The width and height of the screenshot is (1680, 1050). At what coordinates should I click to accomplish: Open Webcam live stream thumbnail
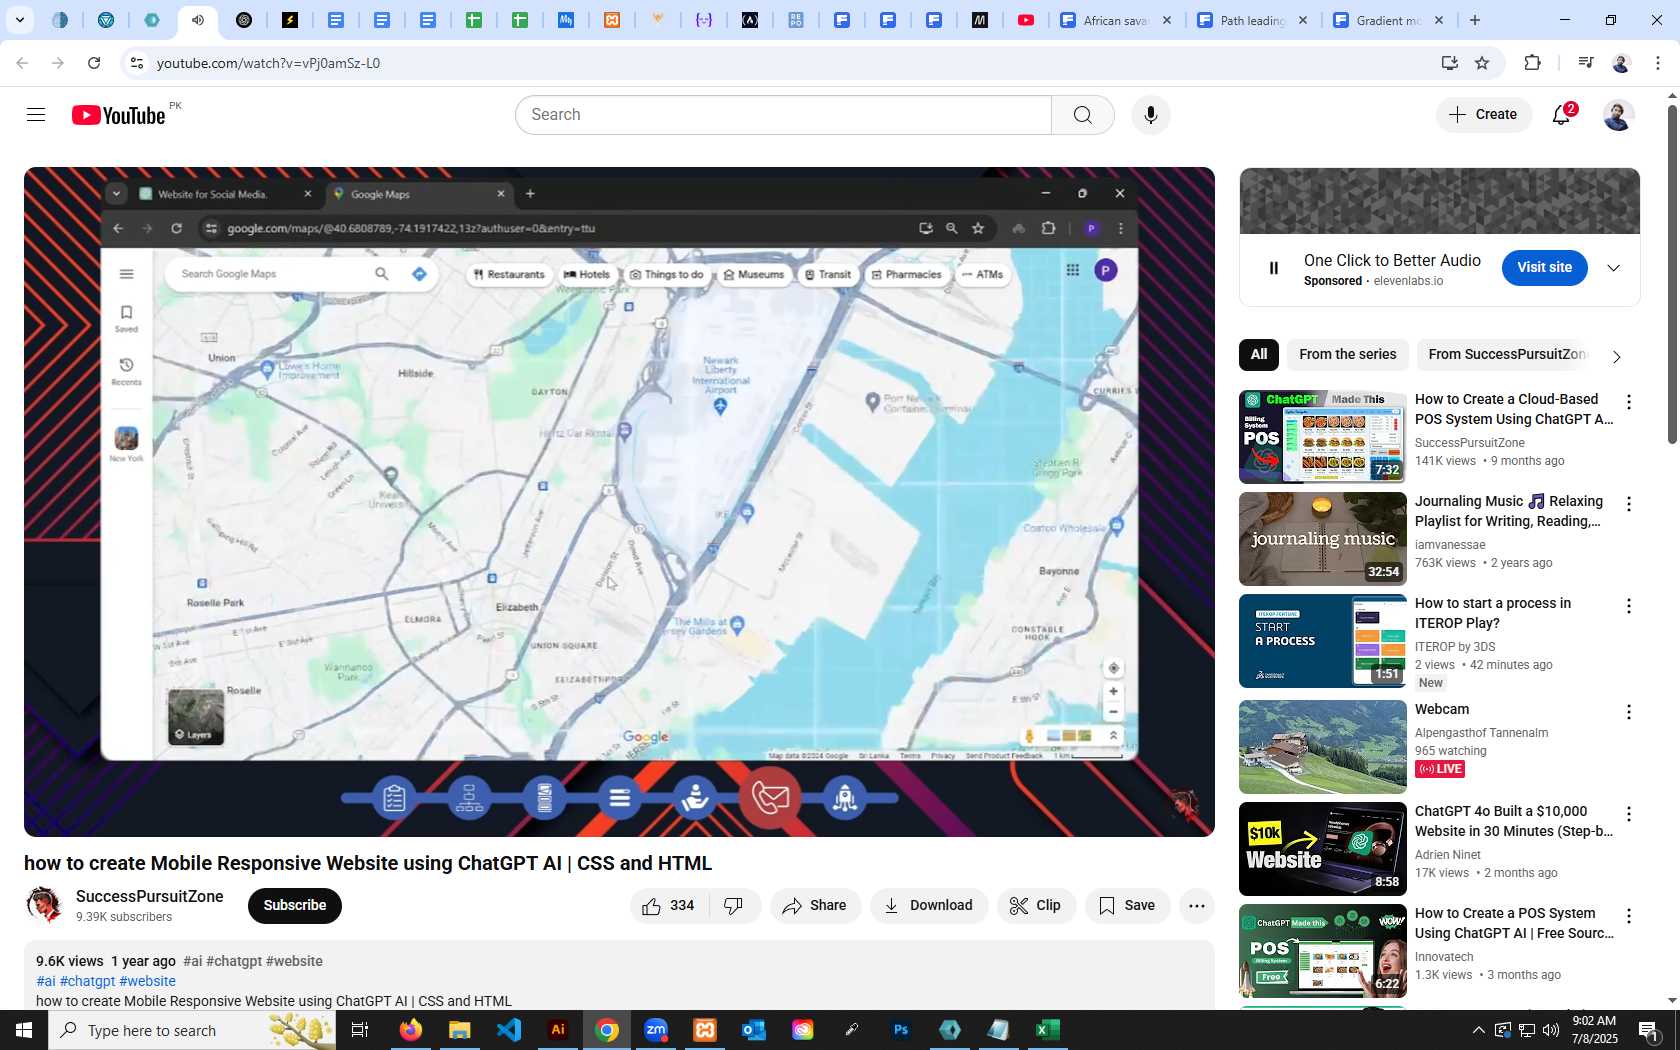(x=1322, y=747)
